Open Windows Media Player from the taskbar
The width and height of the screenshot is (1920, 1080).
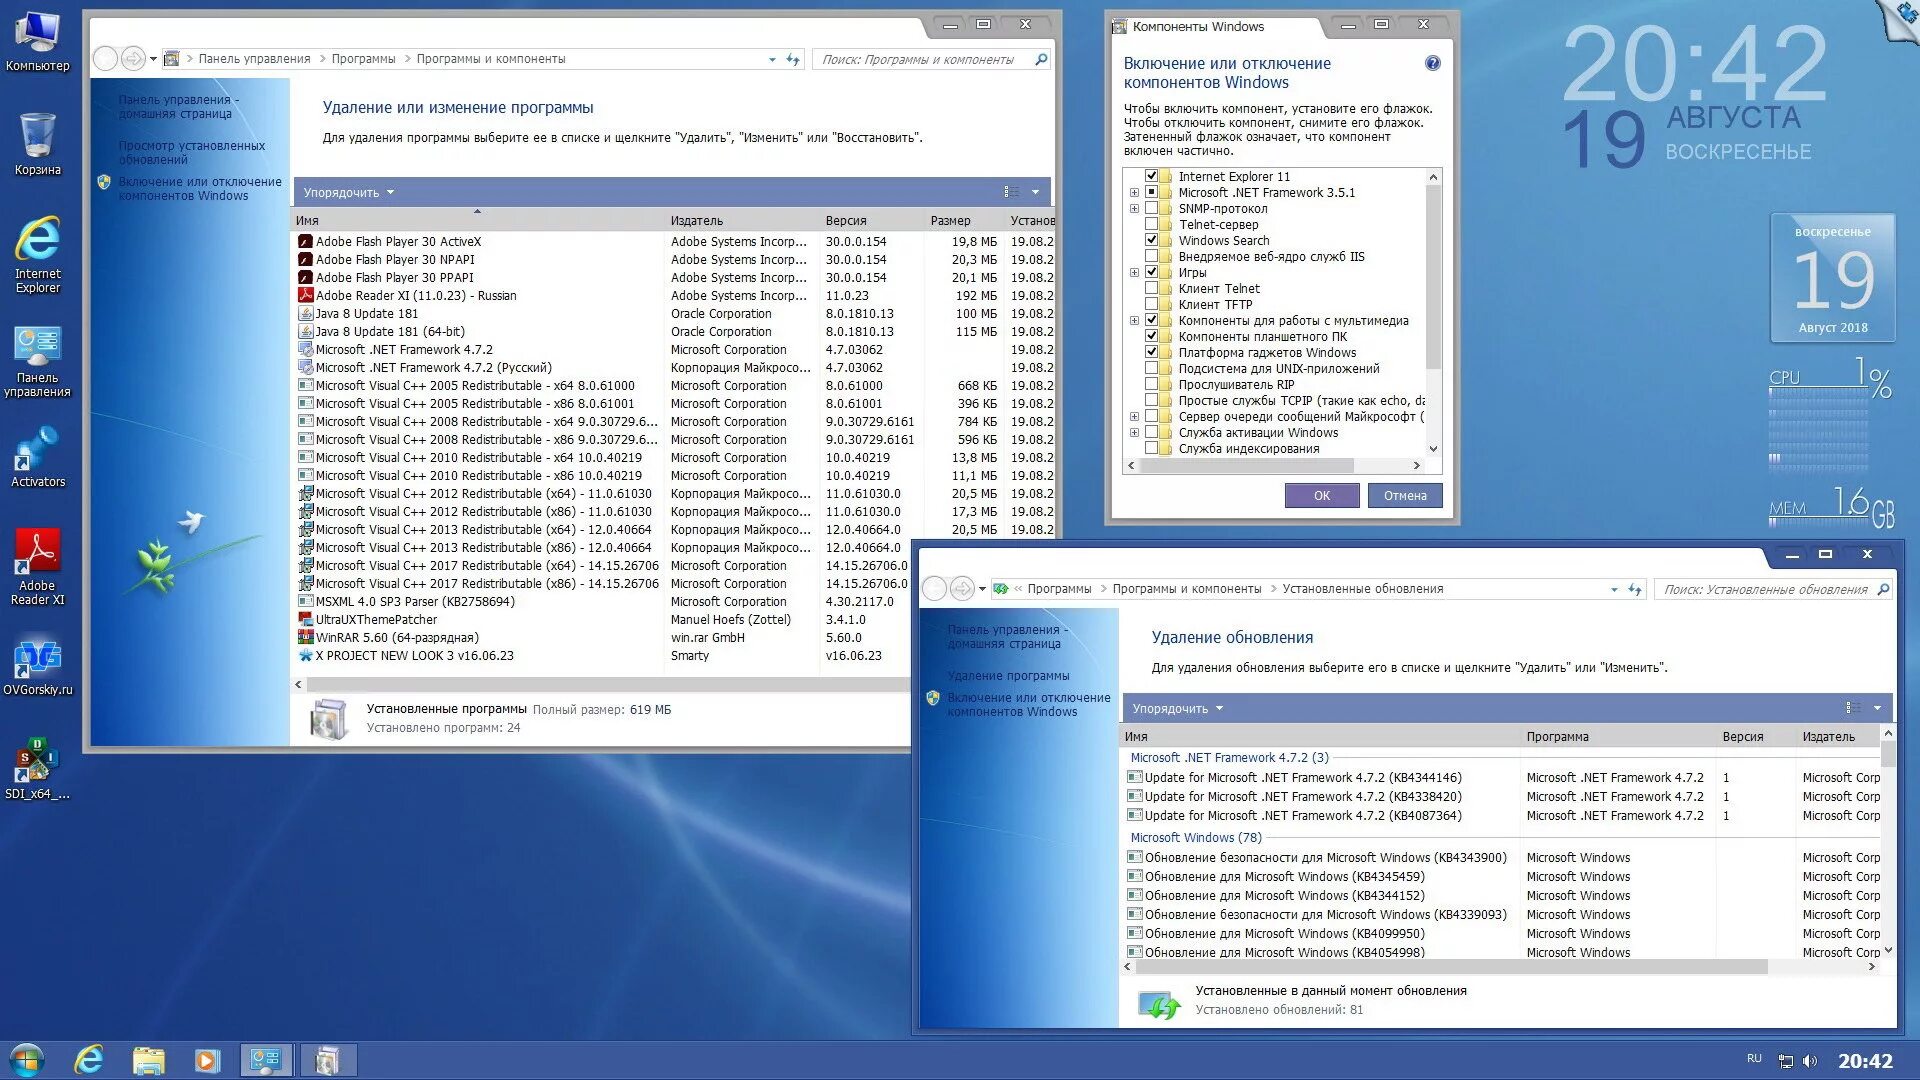(206, 1060)
